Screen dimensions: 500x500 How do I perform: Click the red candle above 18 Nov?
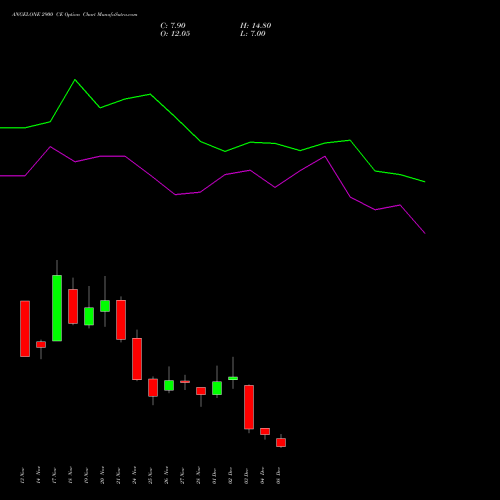click(73, 306)
